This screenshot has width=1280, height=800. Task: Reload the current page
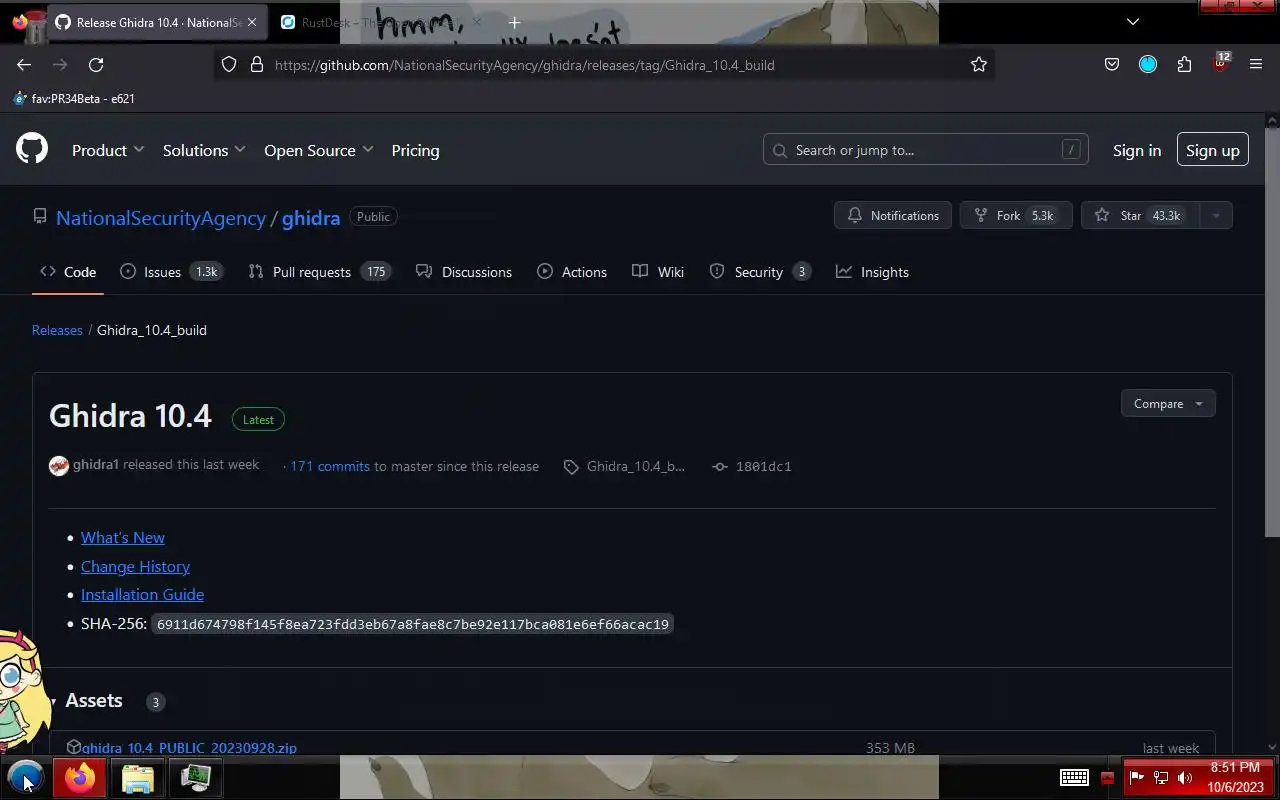point(96,65)
